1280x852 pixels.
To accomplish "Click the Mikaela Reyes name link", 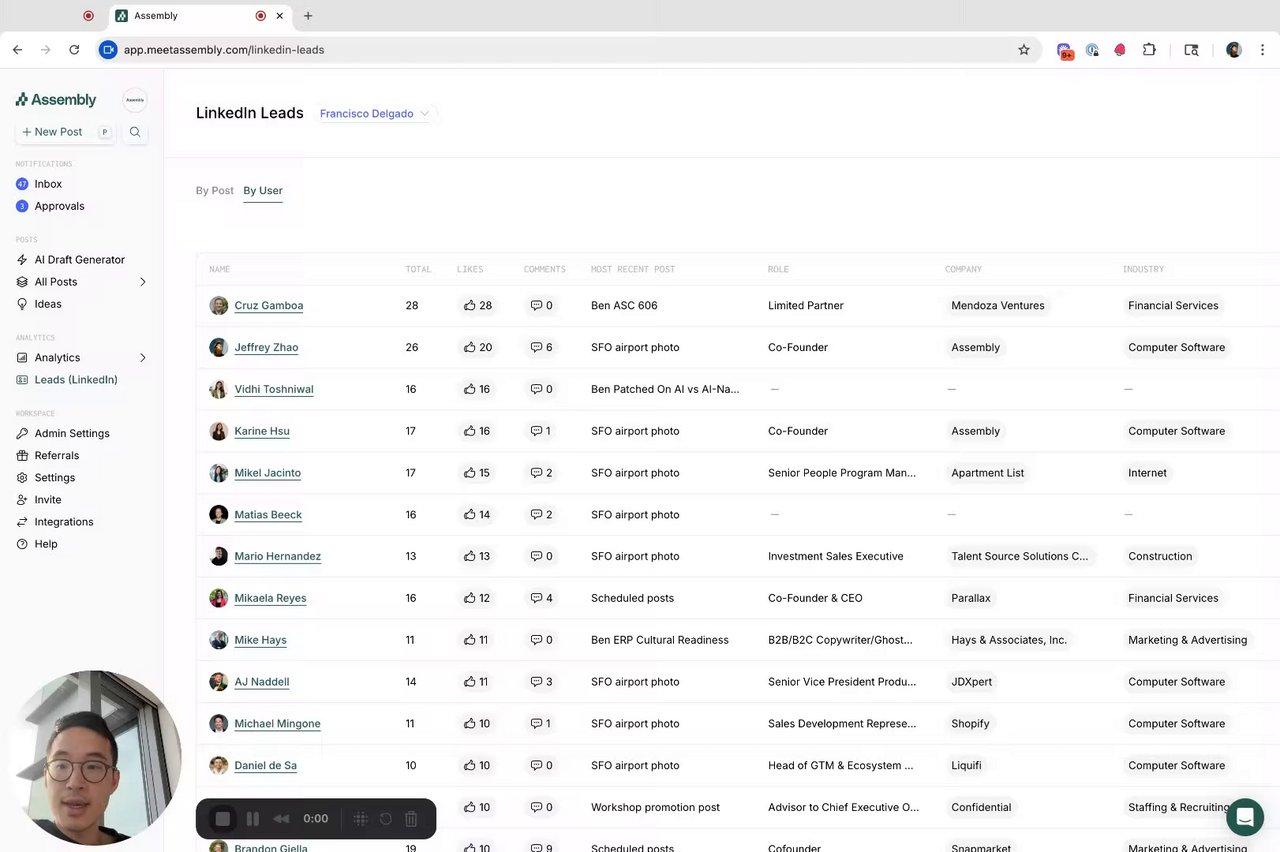I will tap(270, 599).
